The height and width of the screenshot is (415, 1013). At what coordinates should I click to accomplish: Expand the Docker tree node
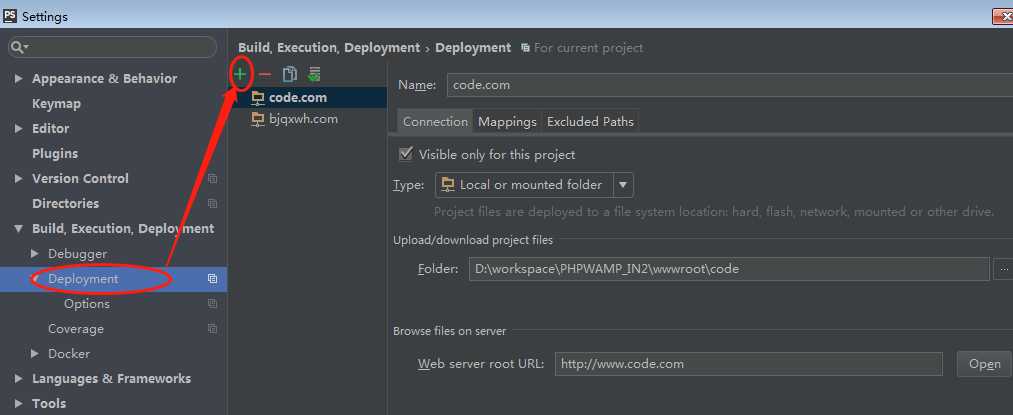click(36, 354)
